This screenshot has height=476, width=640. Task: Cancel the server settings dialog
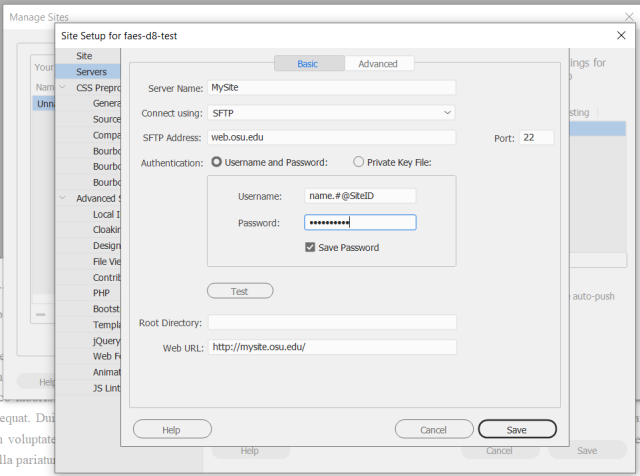point(434,429)
